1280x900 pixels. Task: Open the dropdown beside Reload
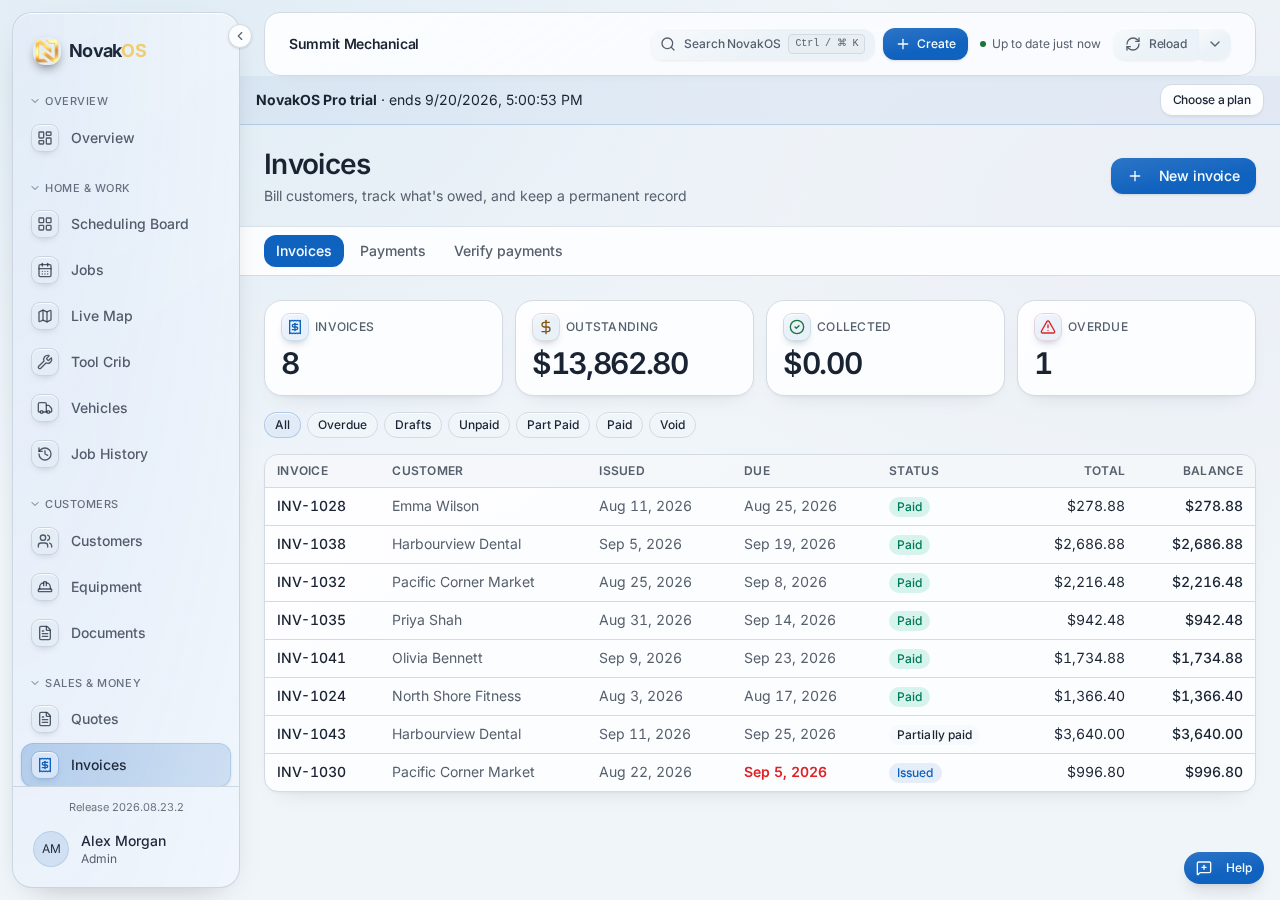(x=1215, y=44)
